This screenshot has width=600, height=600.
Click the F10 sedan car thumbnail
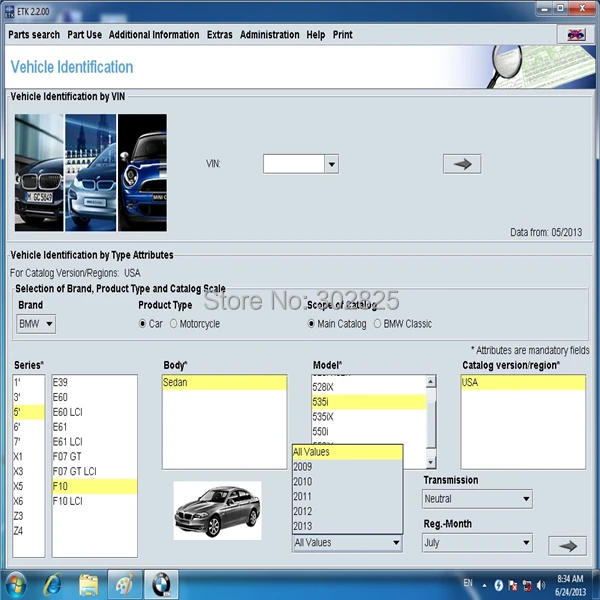click(217, 511)
